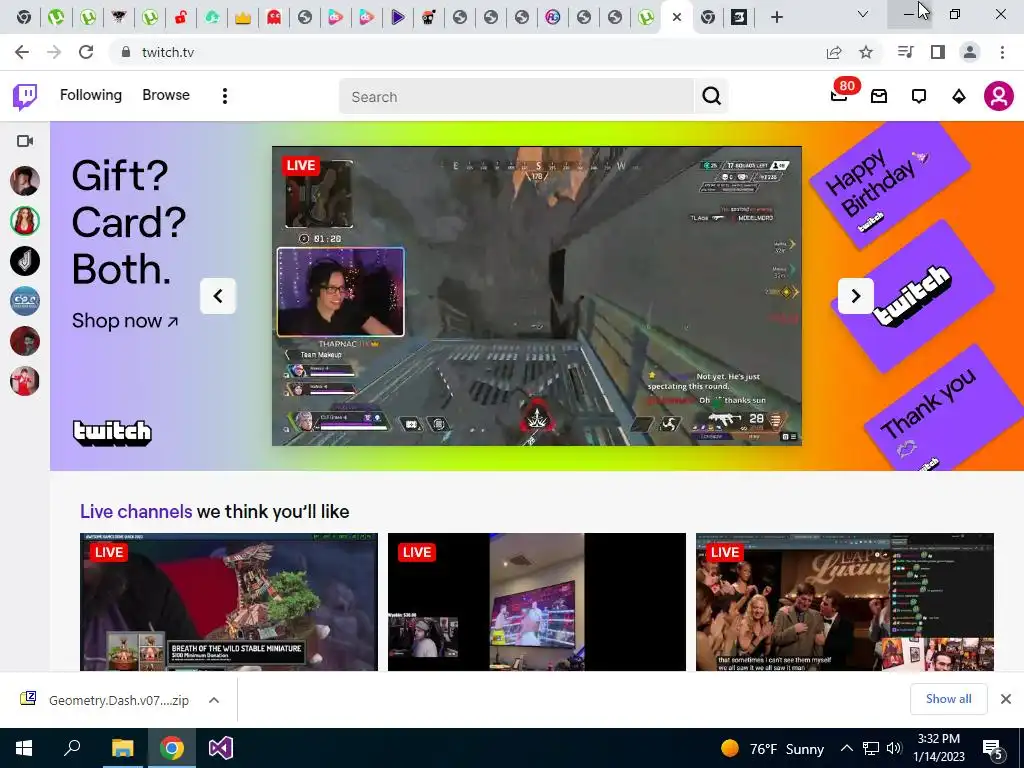Play the featured Apex Legends live stream
This screenshot has width=1024, height=768.
point(537,296)
